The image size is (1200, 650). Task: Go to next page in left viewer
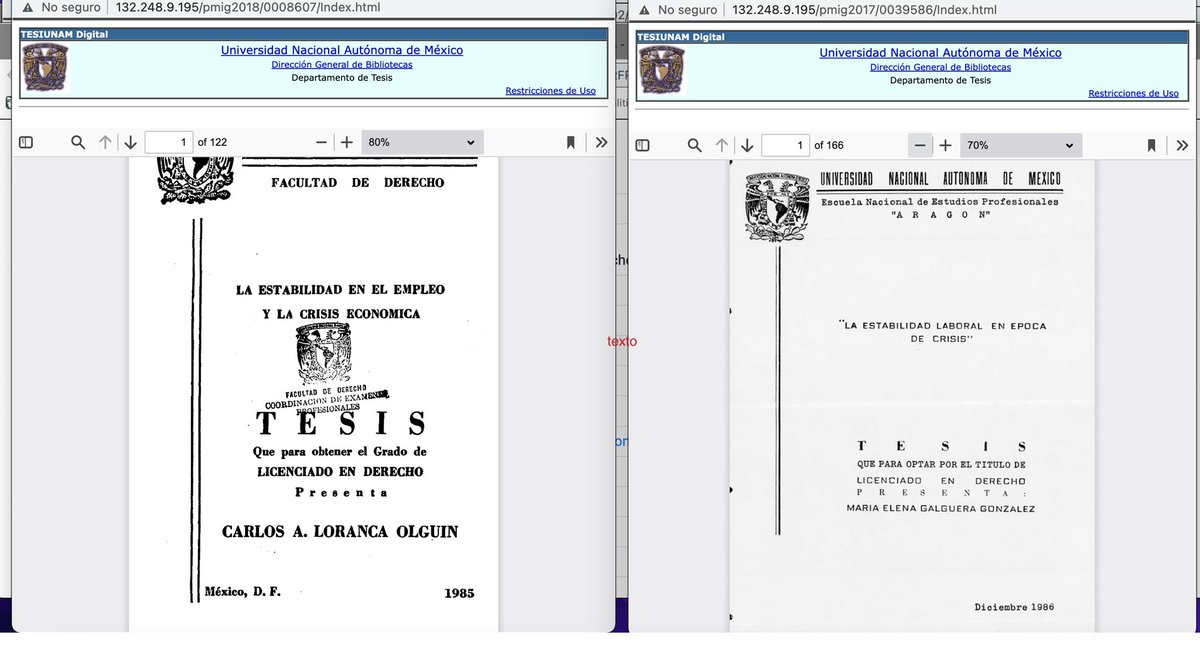(130, 142)
